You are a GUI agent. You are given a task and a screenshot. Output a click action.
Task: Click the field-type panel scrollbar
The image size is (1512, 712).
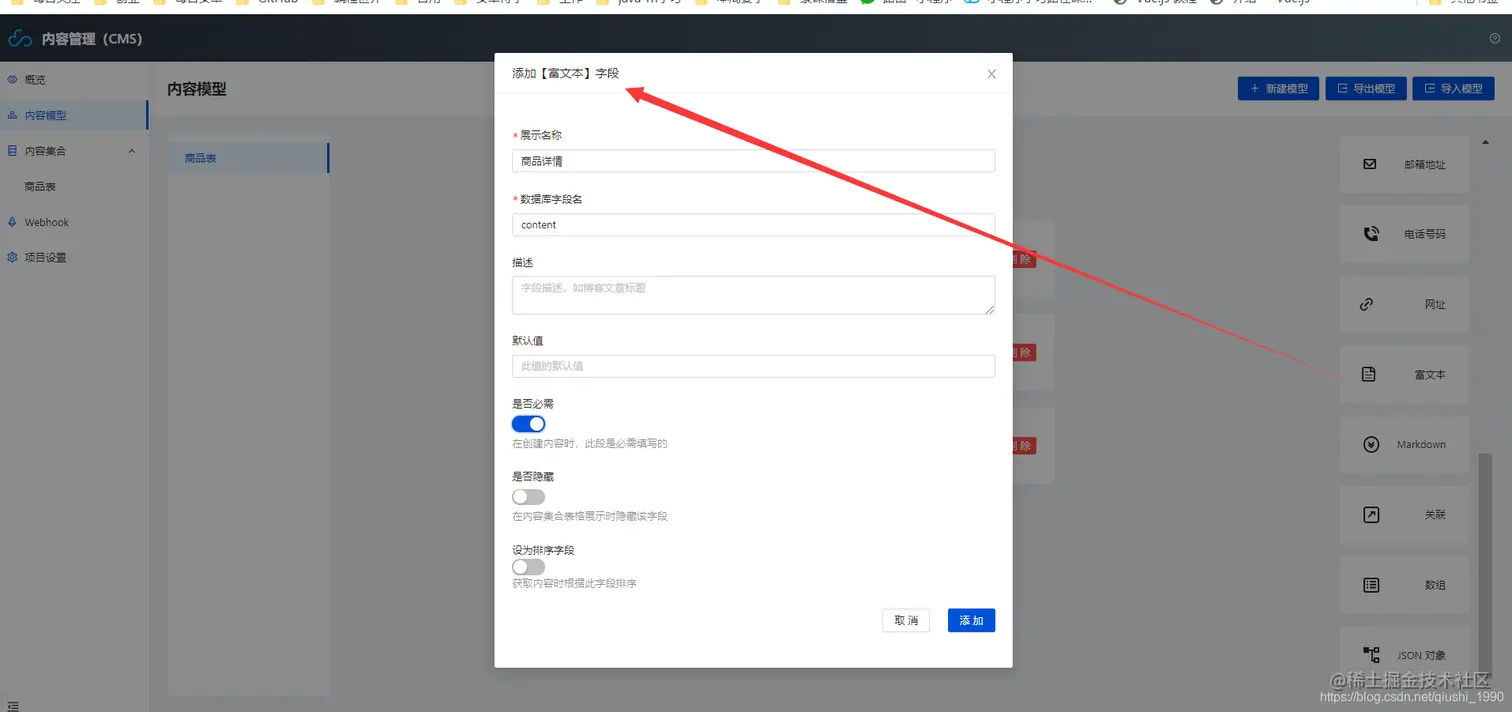point(1485,565)
